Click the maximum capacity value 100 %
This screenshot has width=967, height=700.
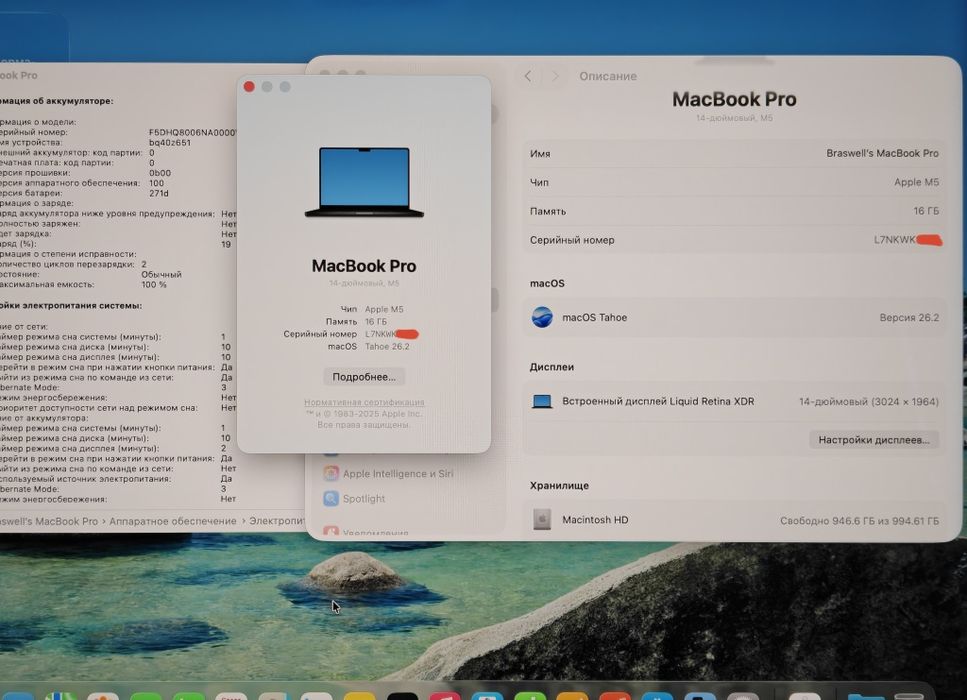tap(154, 285)
